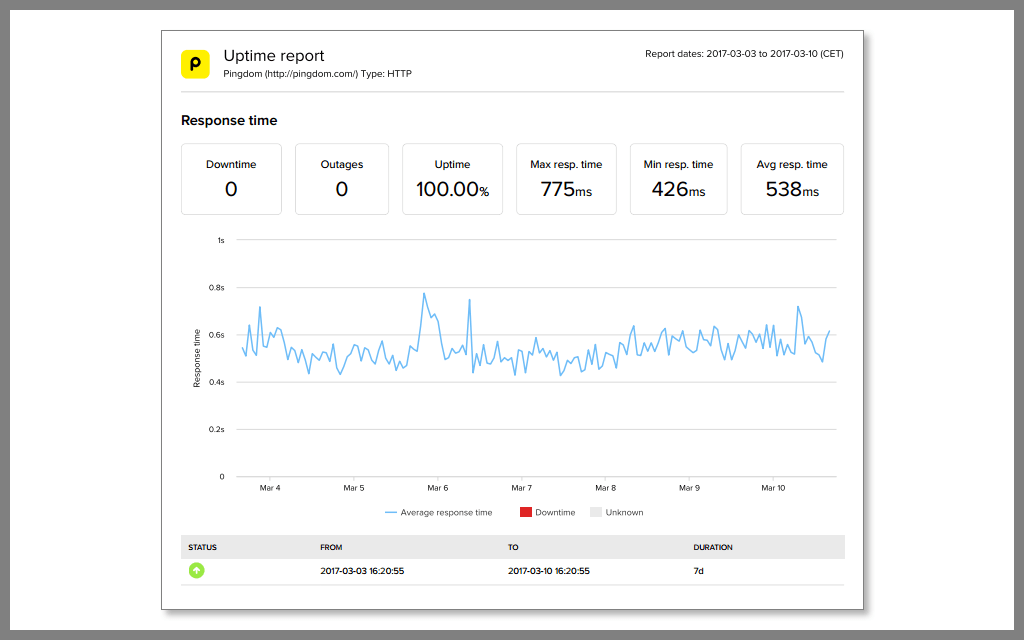Click the Mar 9 axis date marker

pyautogui.click(x=689, y=488)
